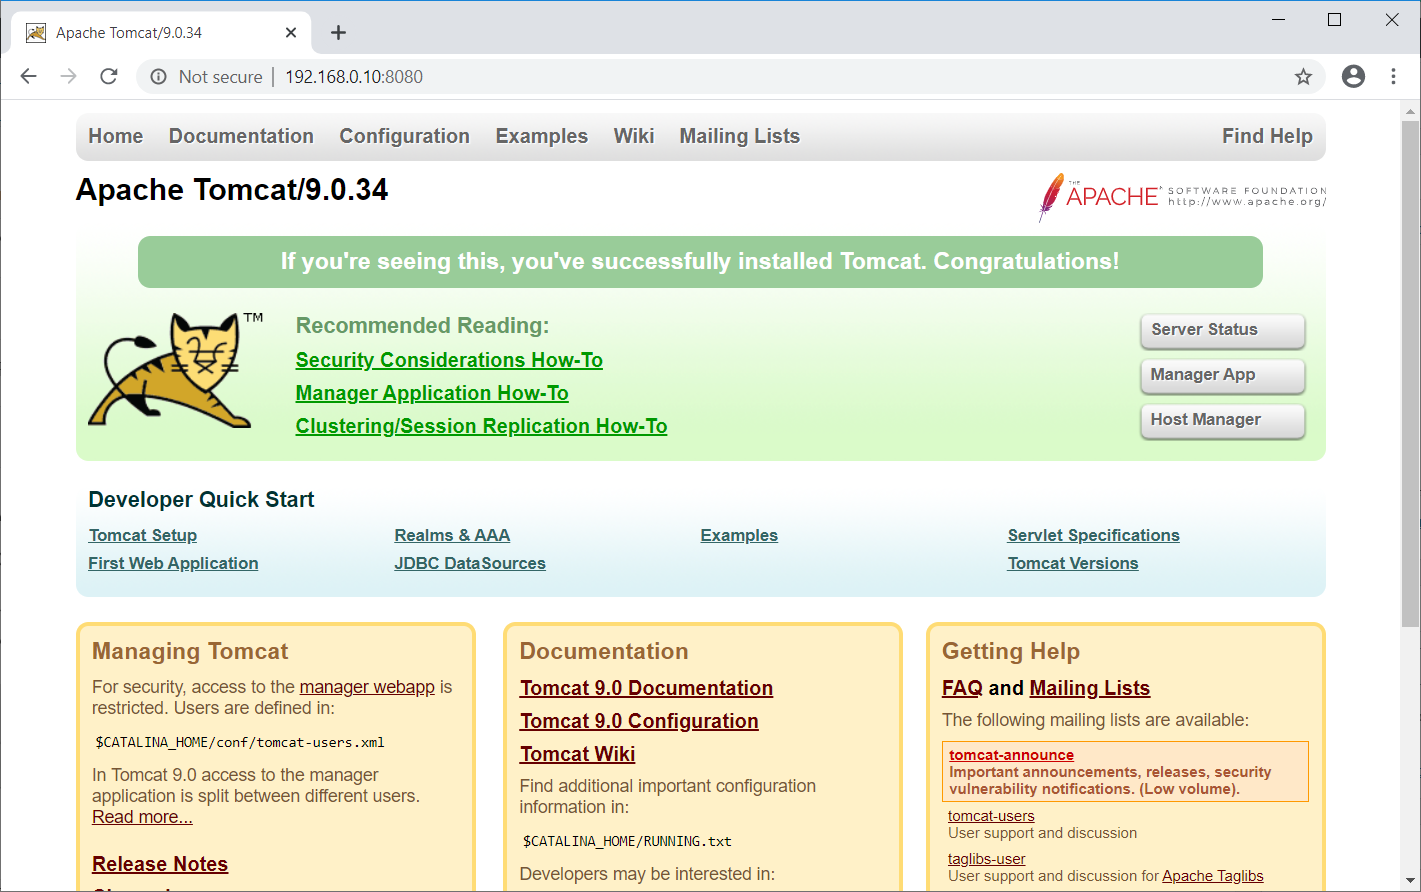Open the Examples navigation item in top bar
This screenshot has height=892, width=1421.
point(541,136)
